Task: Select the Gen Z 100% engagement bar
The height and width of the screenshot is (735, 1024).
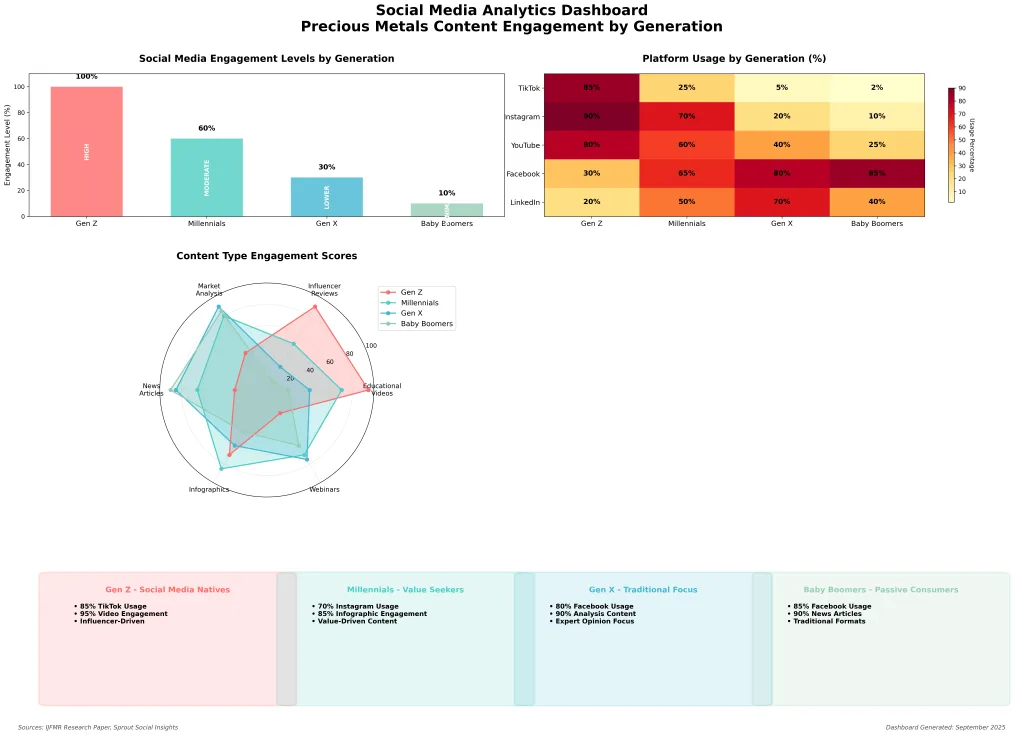Action: click(x=87, y=151)
